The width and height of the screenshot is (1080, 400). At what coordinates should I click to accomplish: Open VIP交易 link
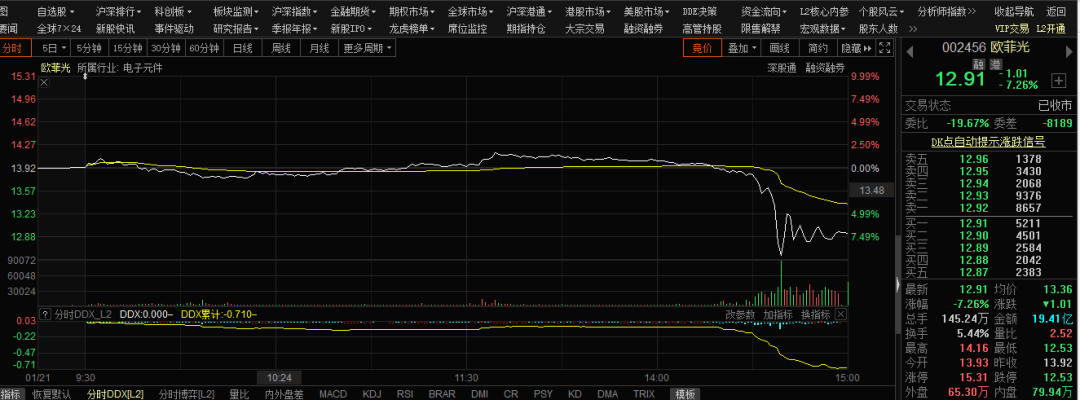click(x=1012, y=29)
